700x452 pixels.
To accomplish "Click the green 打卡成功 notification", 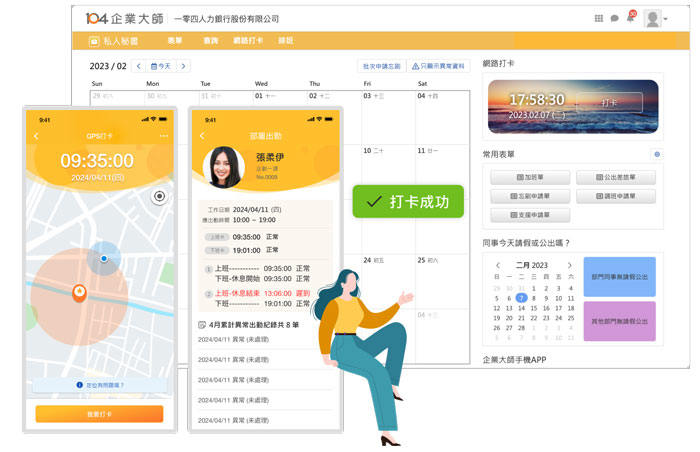I will pyautogui.click(x=408, y=202).
